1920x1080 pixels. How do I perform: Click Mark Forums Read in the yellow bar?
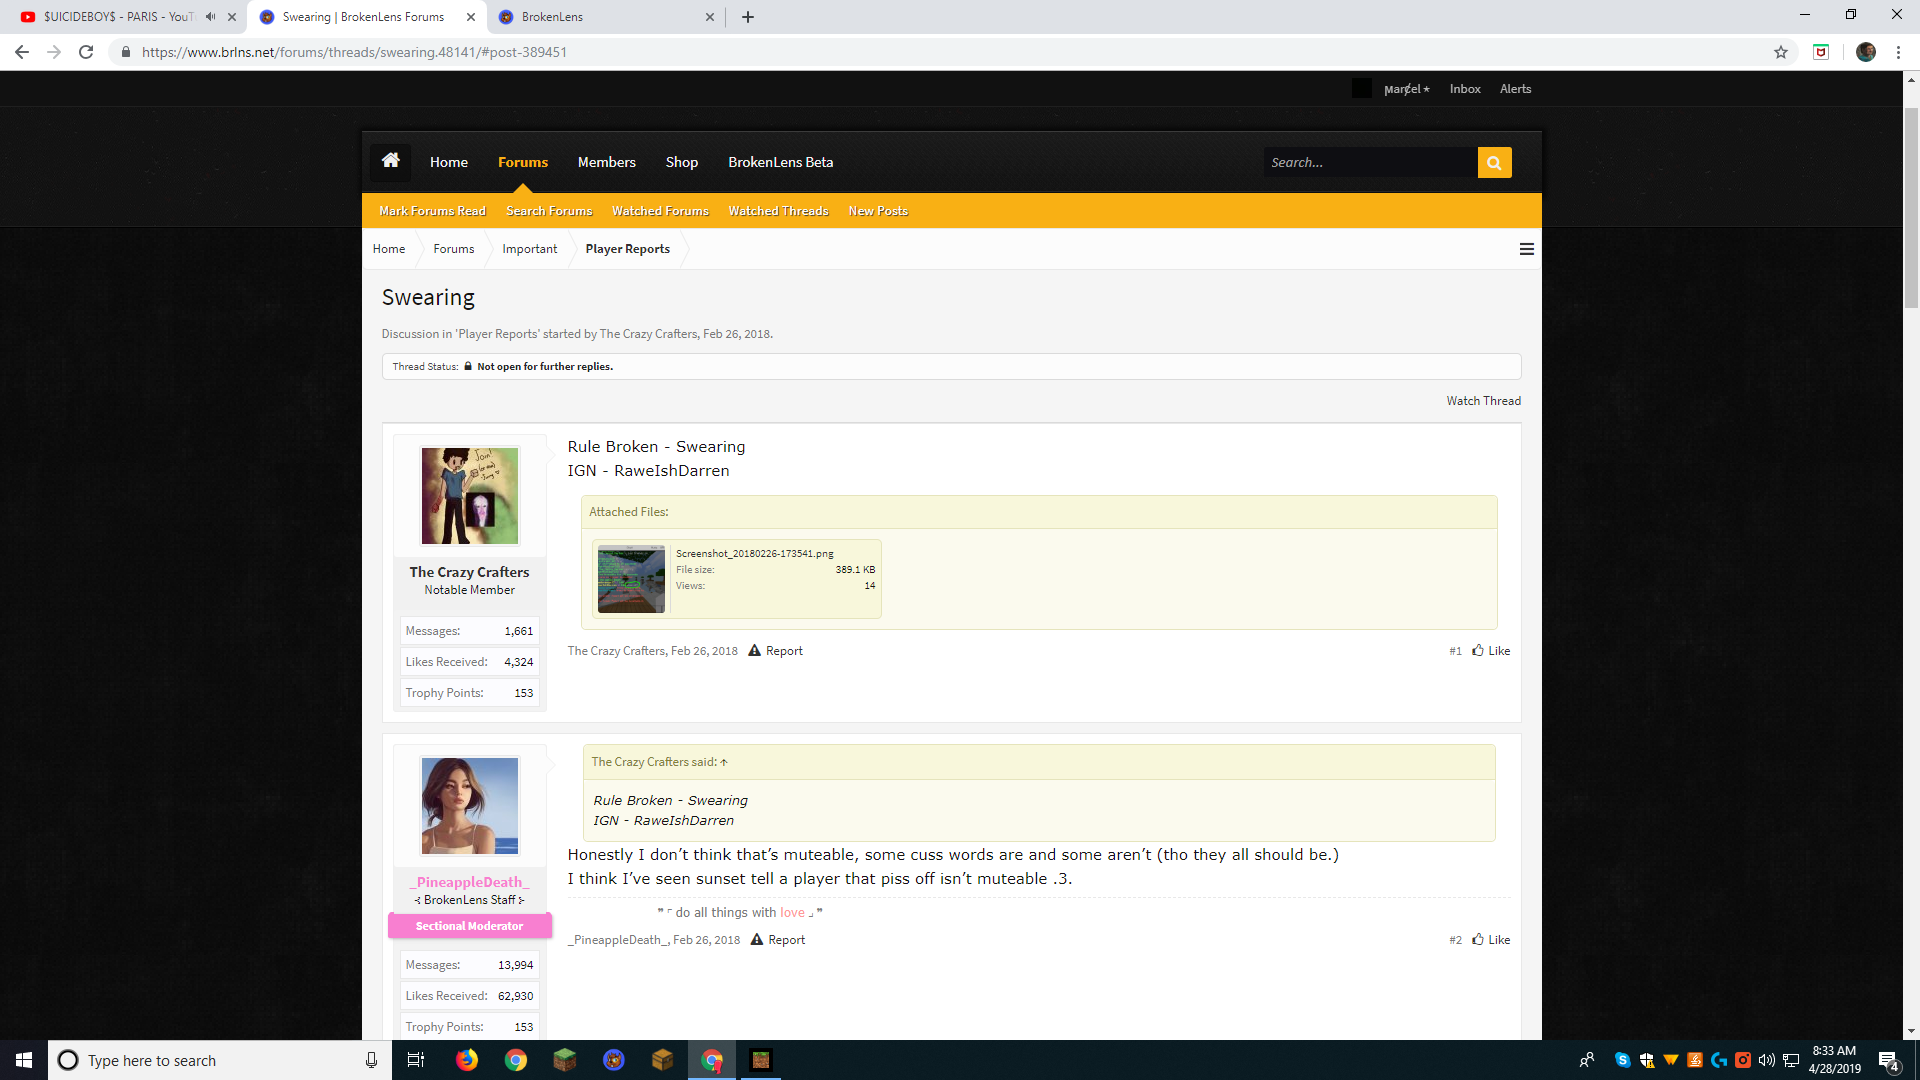[432, 211]
